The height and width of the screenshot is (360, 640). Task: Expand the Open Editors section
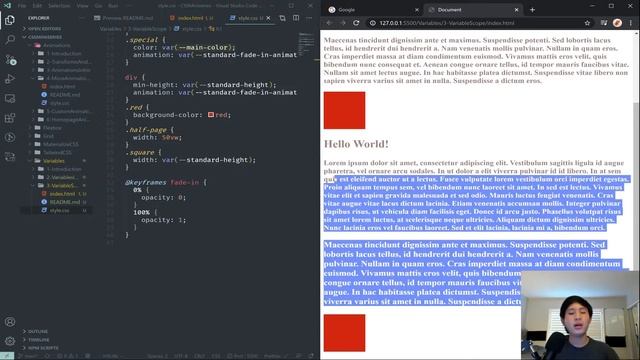click(43, 29)
